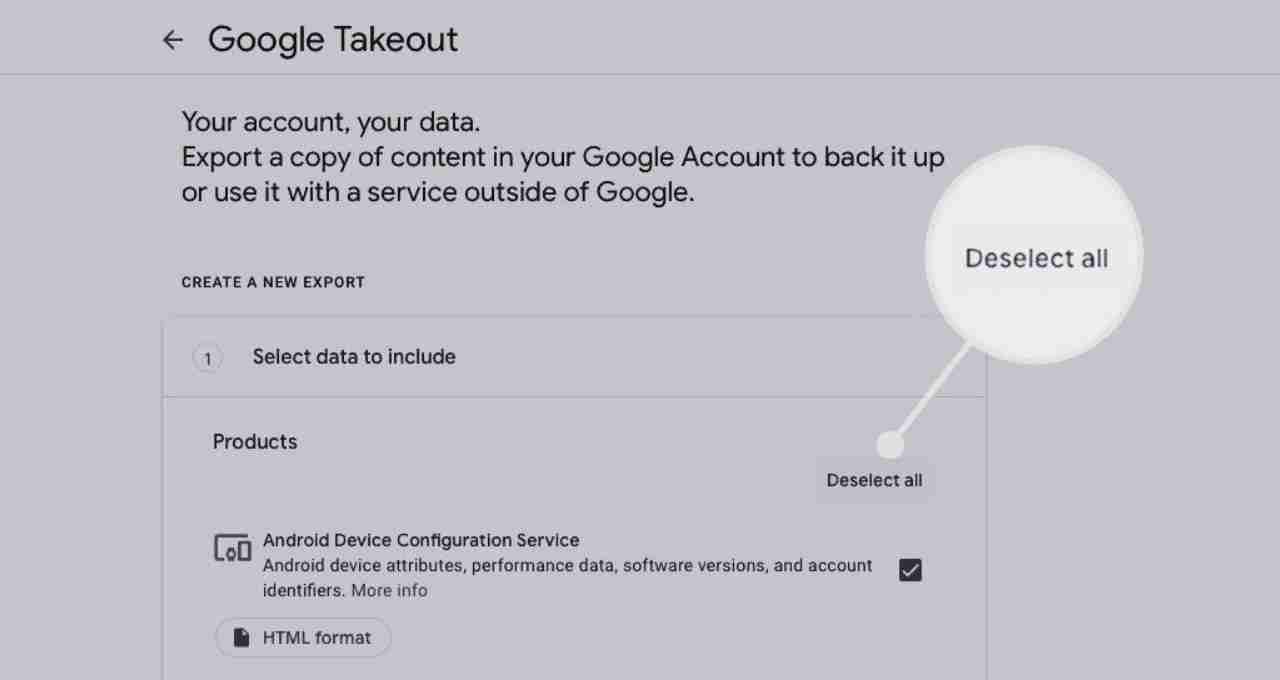The width and height of the screenshot is (1280, 680).
Task: Click the magnified Deselect all callout
Action: pos(1036,258)
